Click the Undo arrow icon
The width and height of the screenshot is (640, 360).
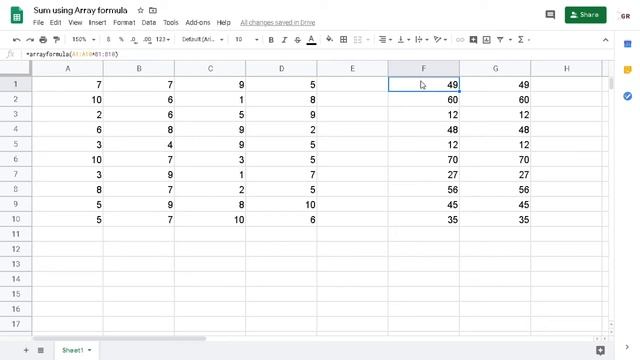coord(16,40)
